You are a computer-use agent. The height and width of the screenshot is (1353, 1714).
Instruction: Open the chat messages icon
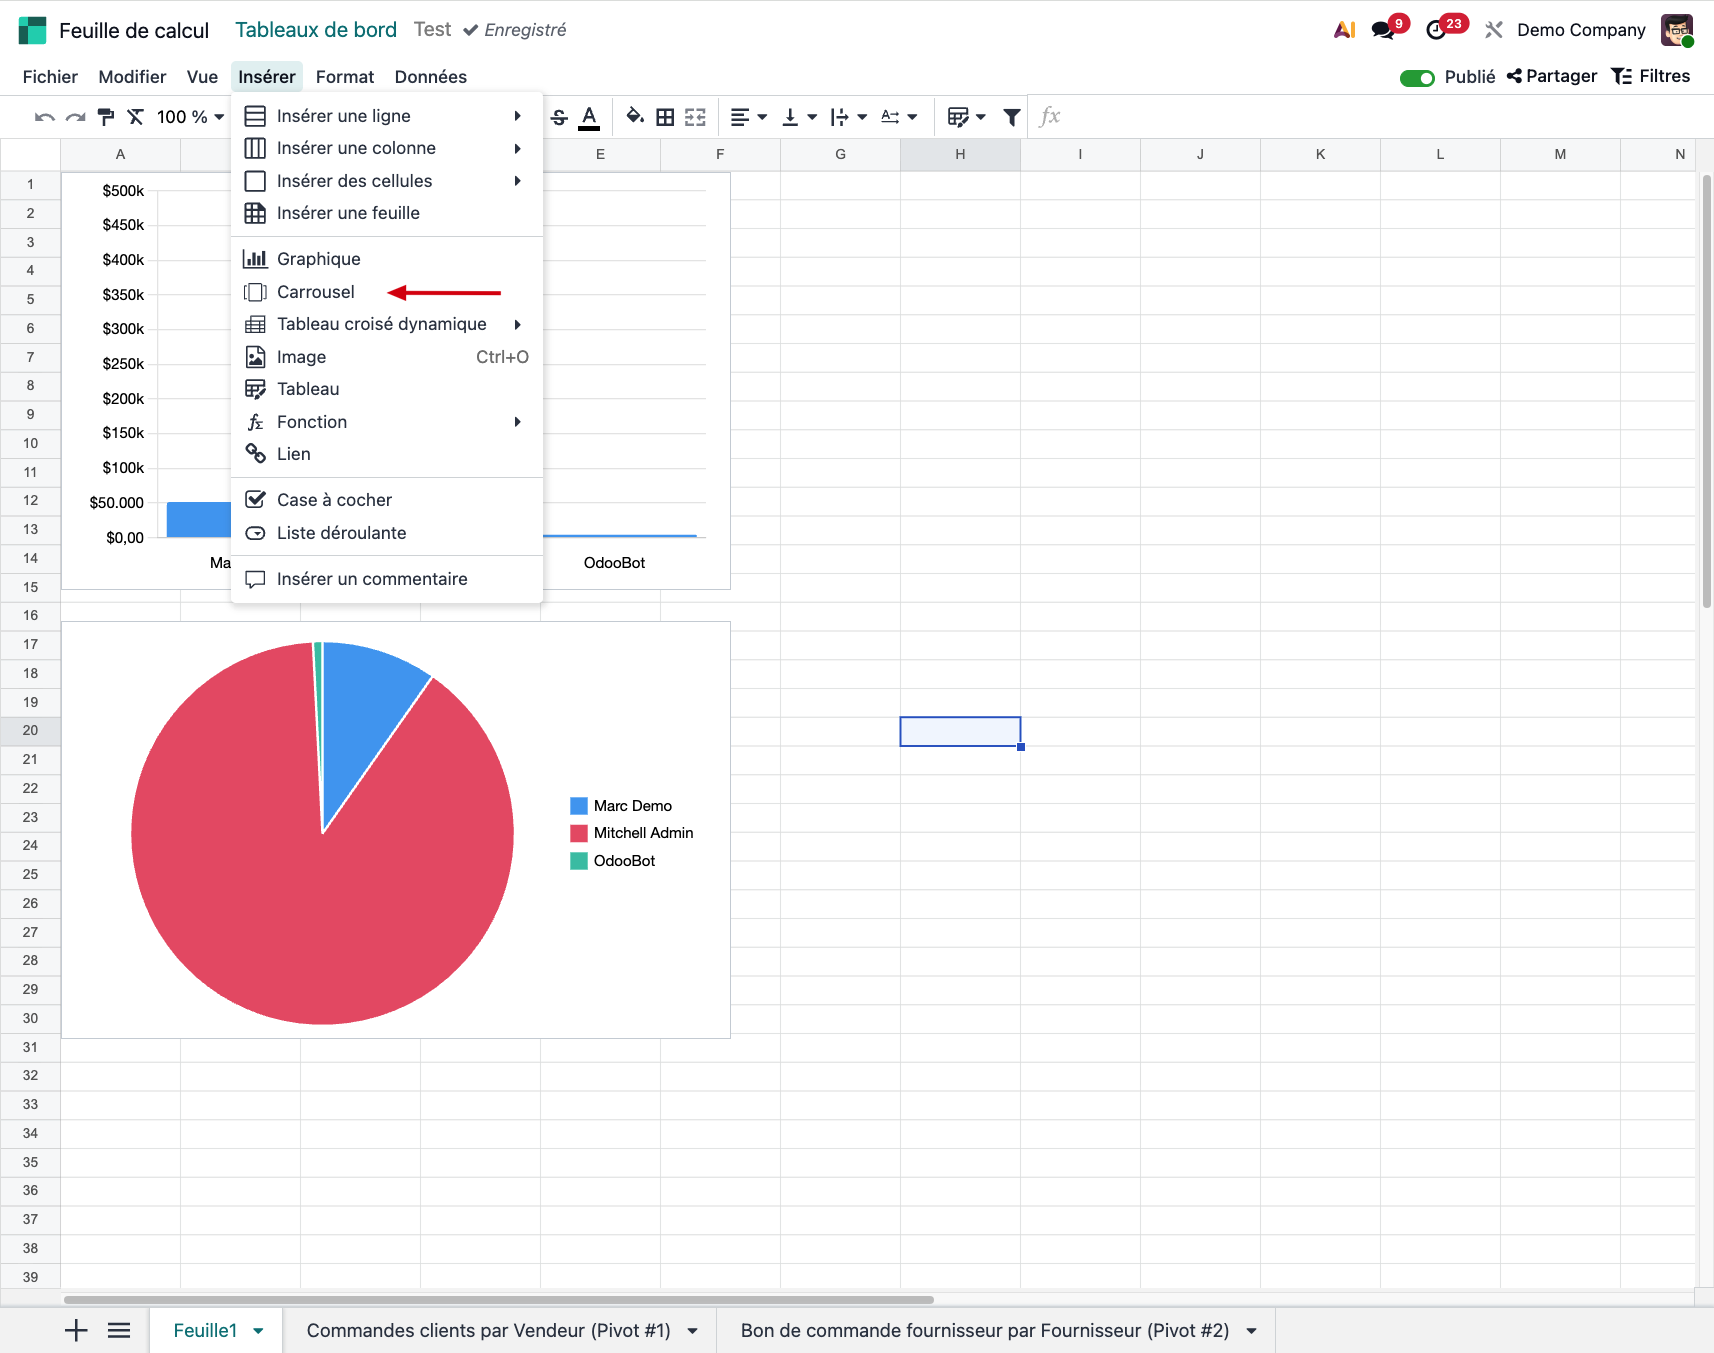tap(1383, 30)
